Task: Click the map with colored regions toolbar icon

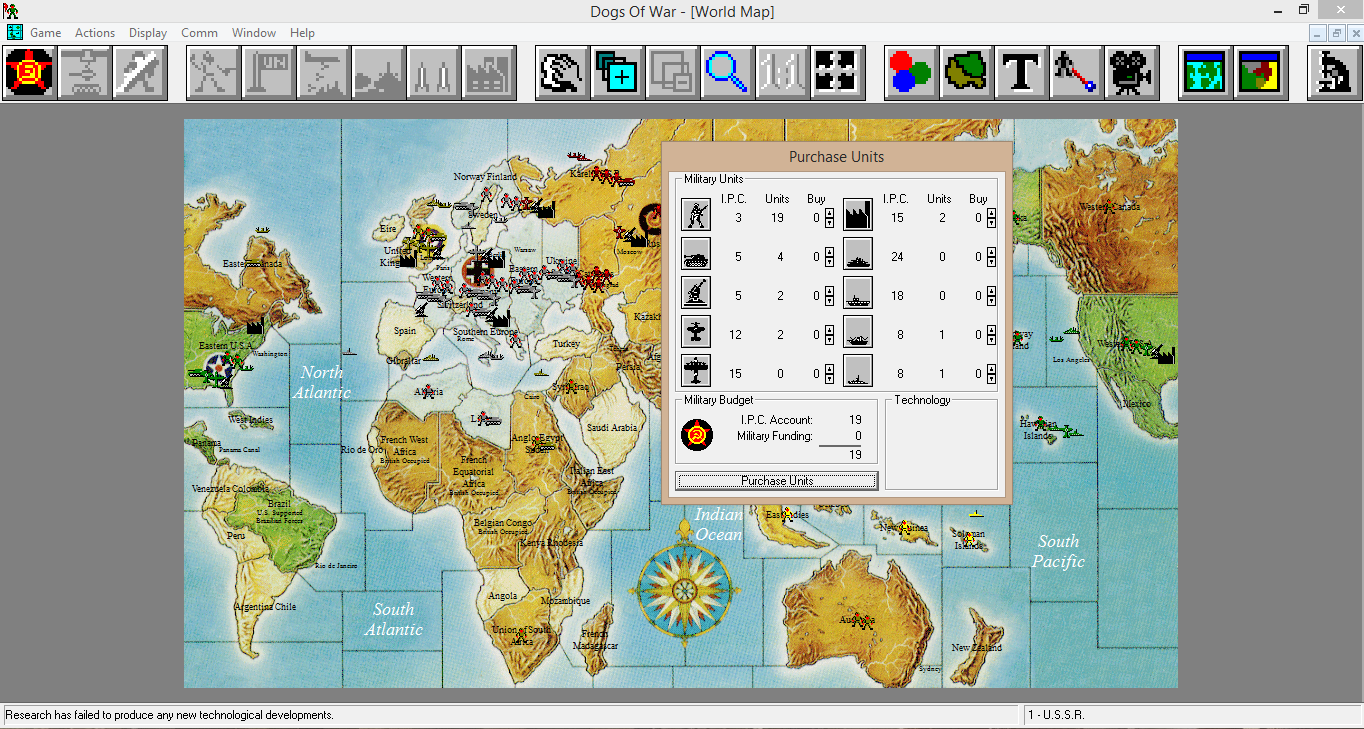Action: click(x=1260, y=72)
